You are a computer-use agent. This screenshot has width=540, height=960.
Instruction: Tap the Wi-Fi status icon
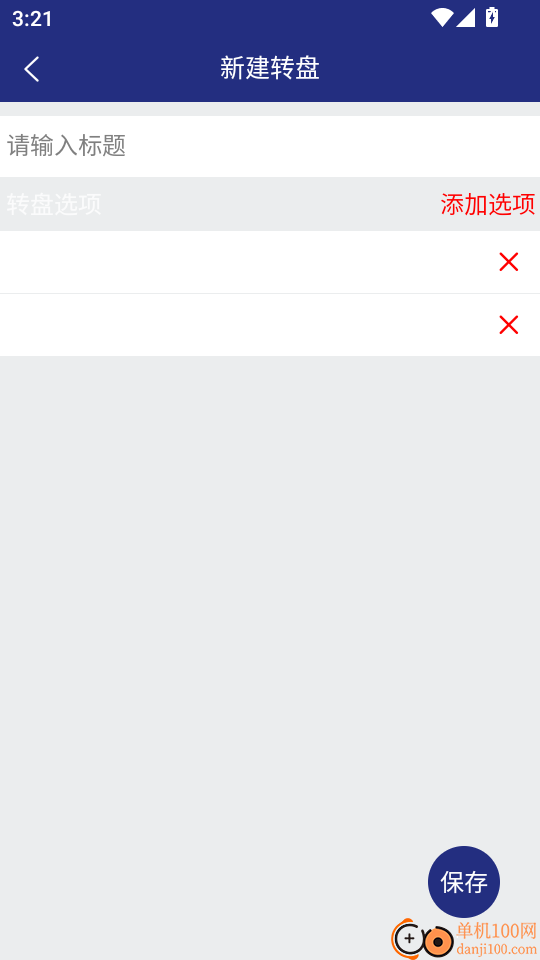click(x=442, y=17)
